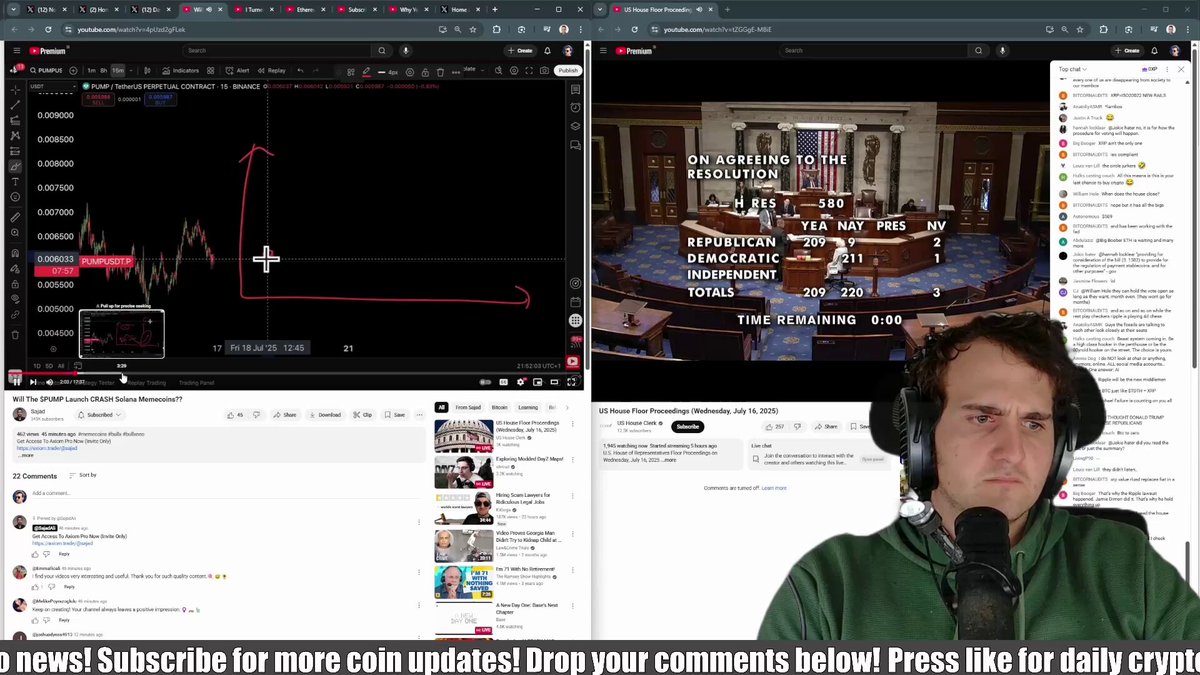Click search magnifier button in left YouTube window

[x=382, y=50]
